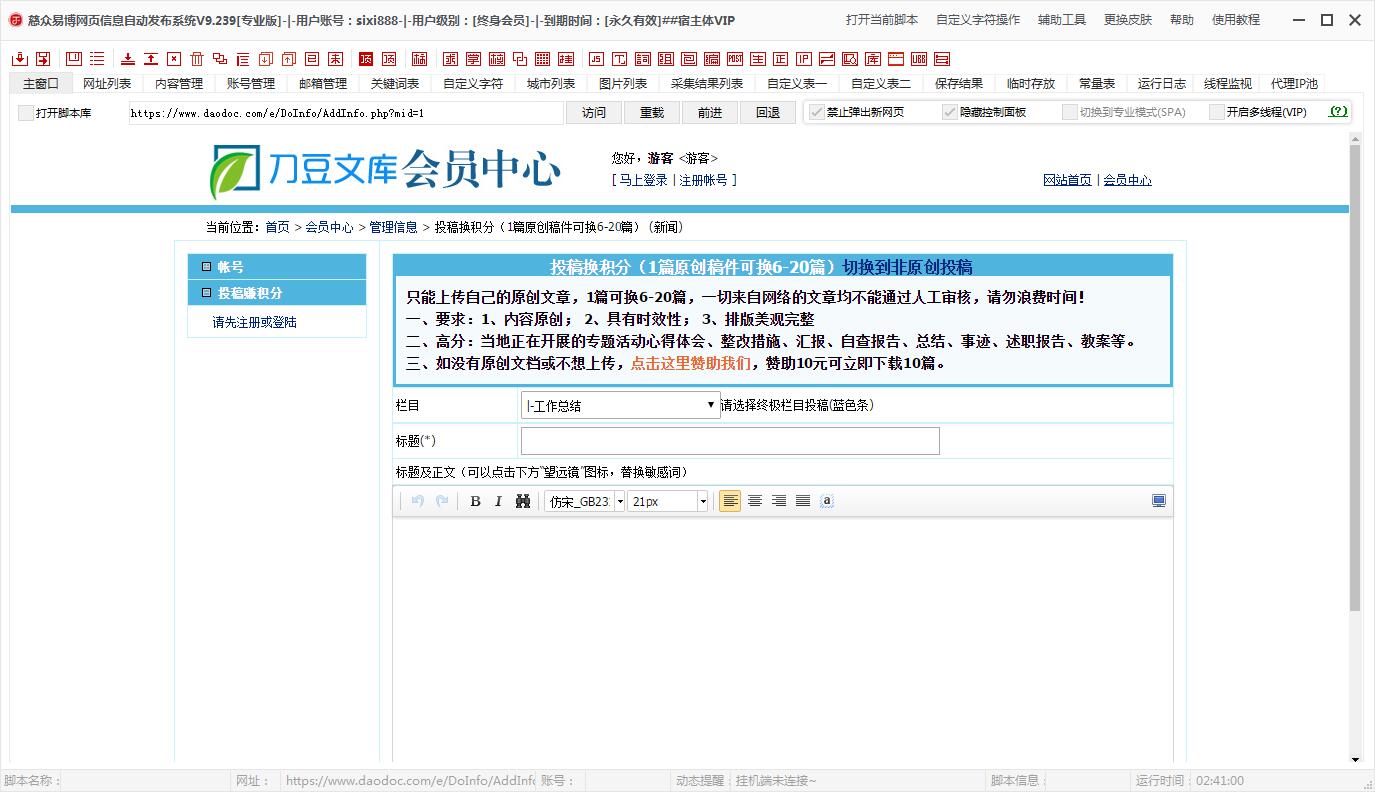The height and width of the screenshot is (792, 1375).
Task: Click the red 标 toolbar icon
Action: (x=419, y=59)
